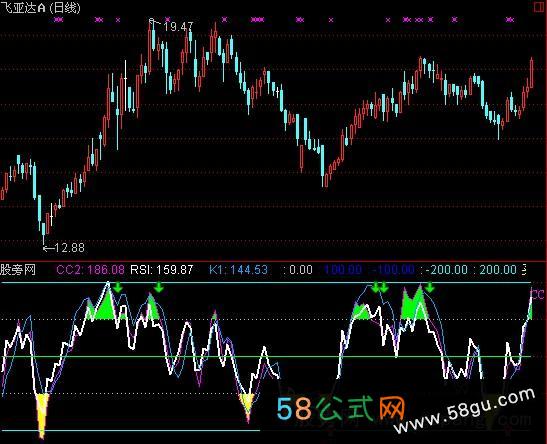Select the 19.47 high price label
The width and height of the screenshot is (547, 444).
coord(178,27)
